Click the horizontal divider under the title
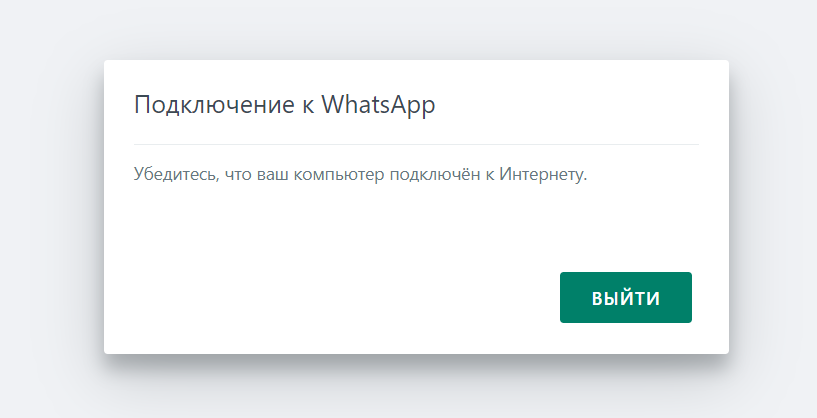817x418 pixels. (416, 144)
